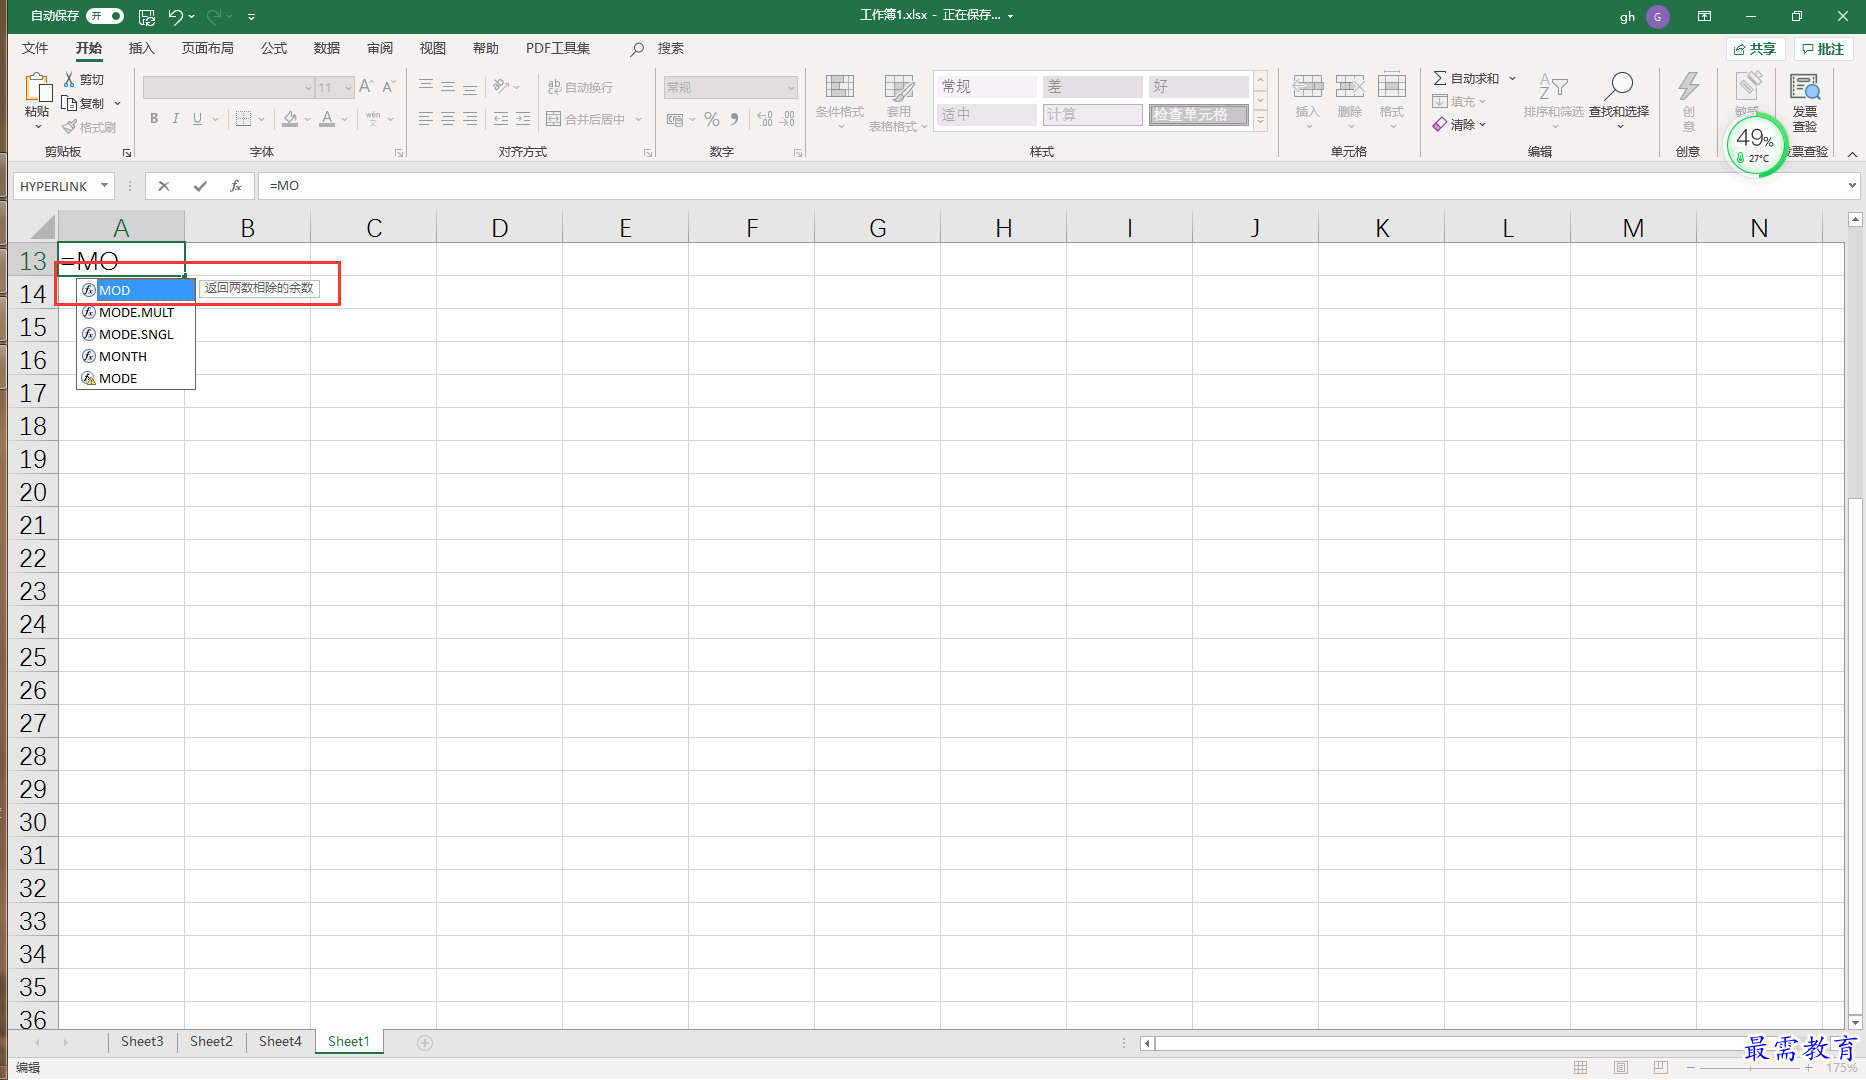Click the formula bar input field
Screen dimensions: 1866x1080
(x=1050, y=186)
